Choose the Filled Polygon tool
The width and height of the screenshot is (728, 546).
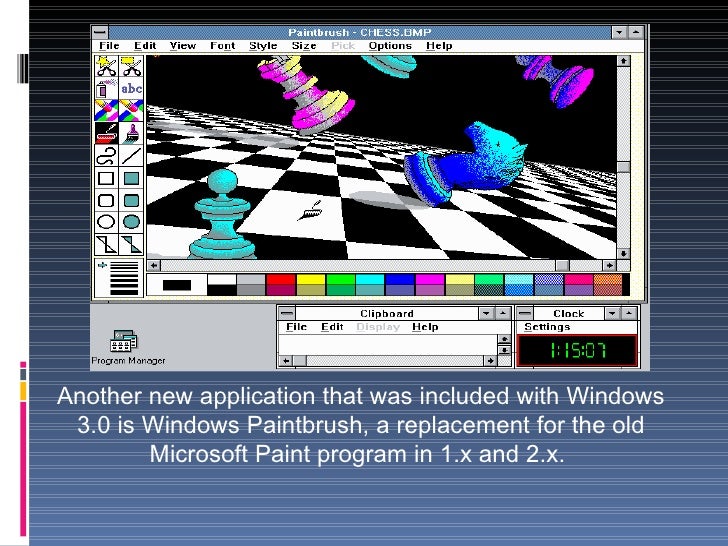pos(131,244)
